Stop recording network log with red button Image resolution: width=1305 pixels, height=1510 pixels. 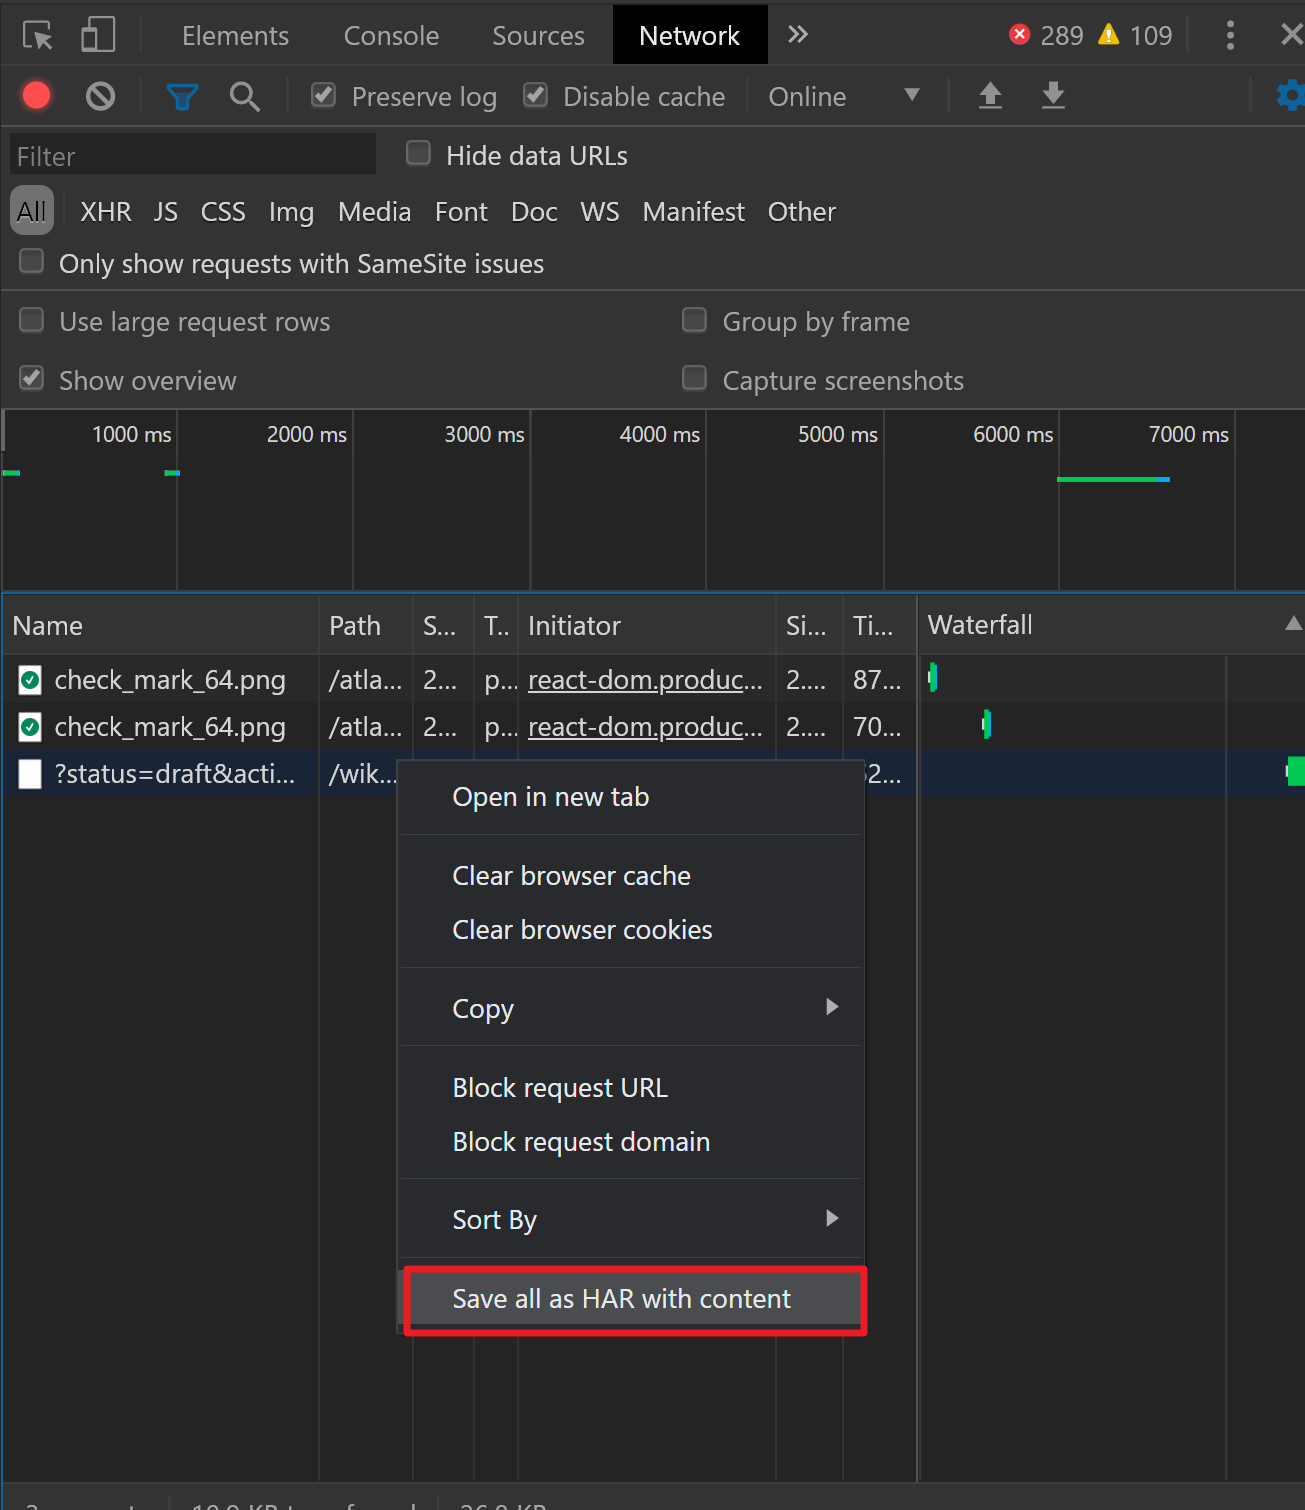click(x=37, y=96)
